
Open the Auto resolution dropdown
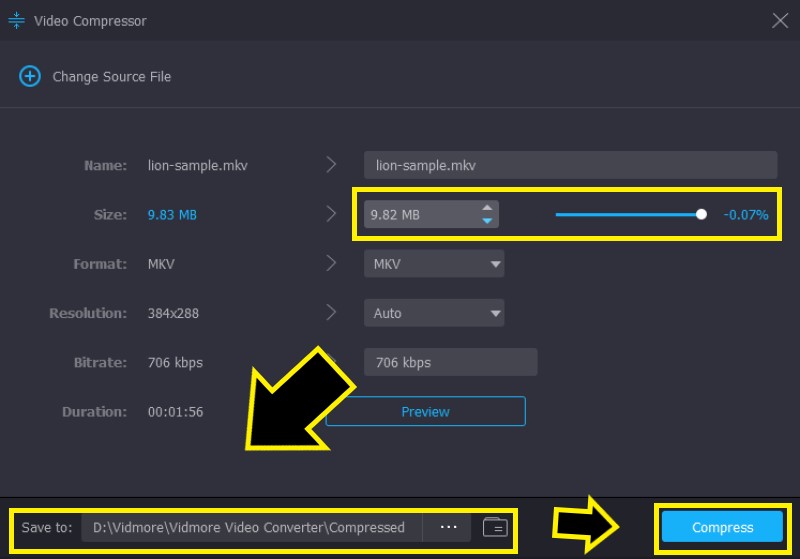pyautogui.click(x=434, y=313)
